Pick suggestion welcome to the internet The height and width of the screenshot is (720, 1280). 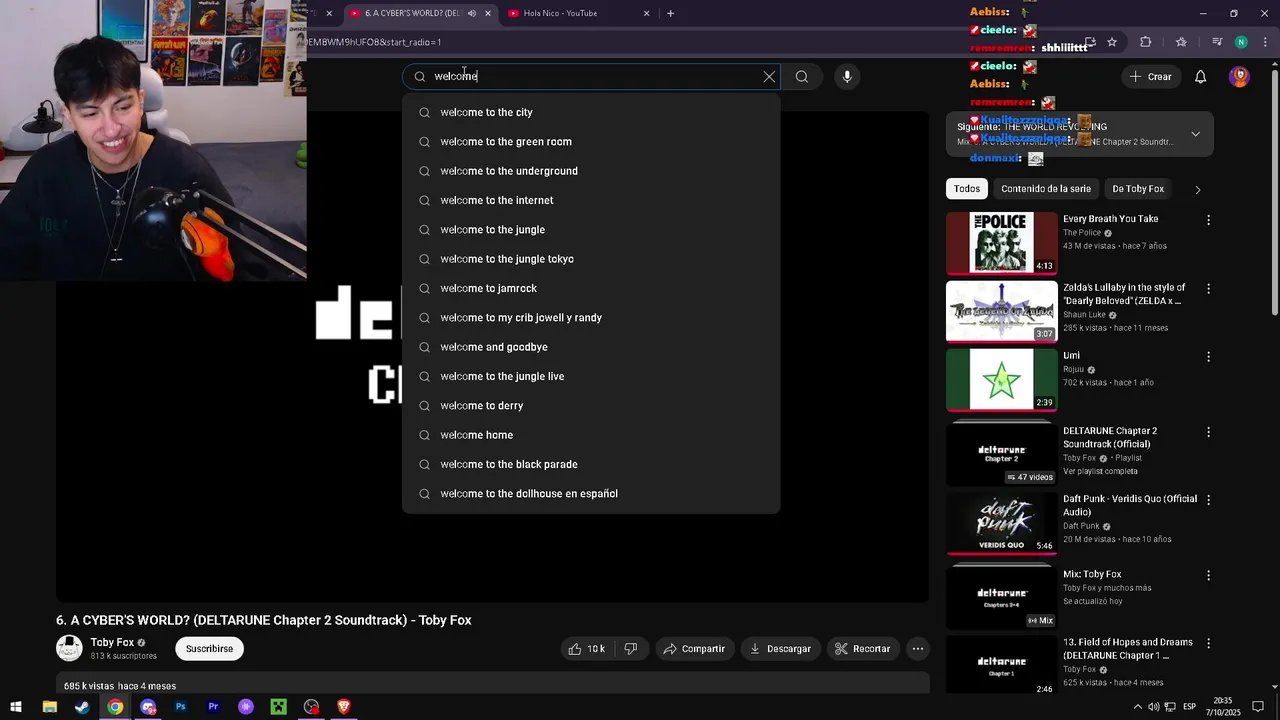click(591, 200)
